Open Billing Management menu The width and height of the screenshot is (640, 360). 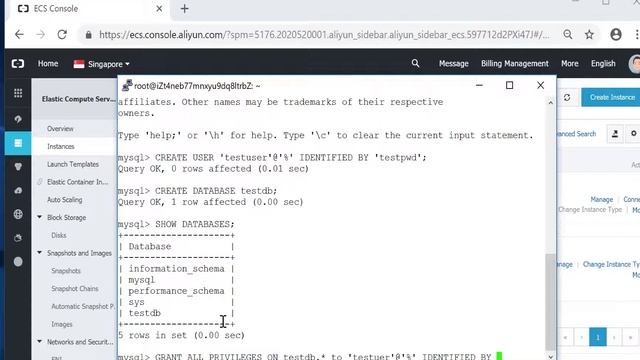coord(514,64)
